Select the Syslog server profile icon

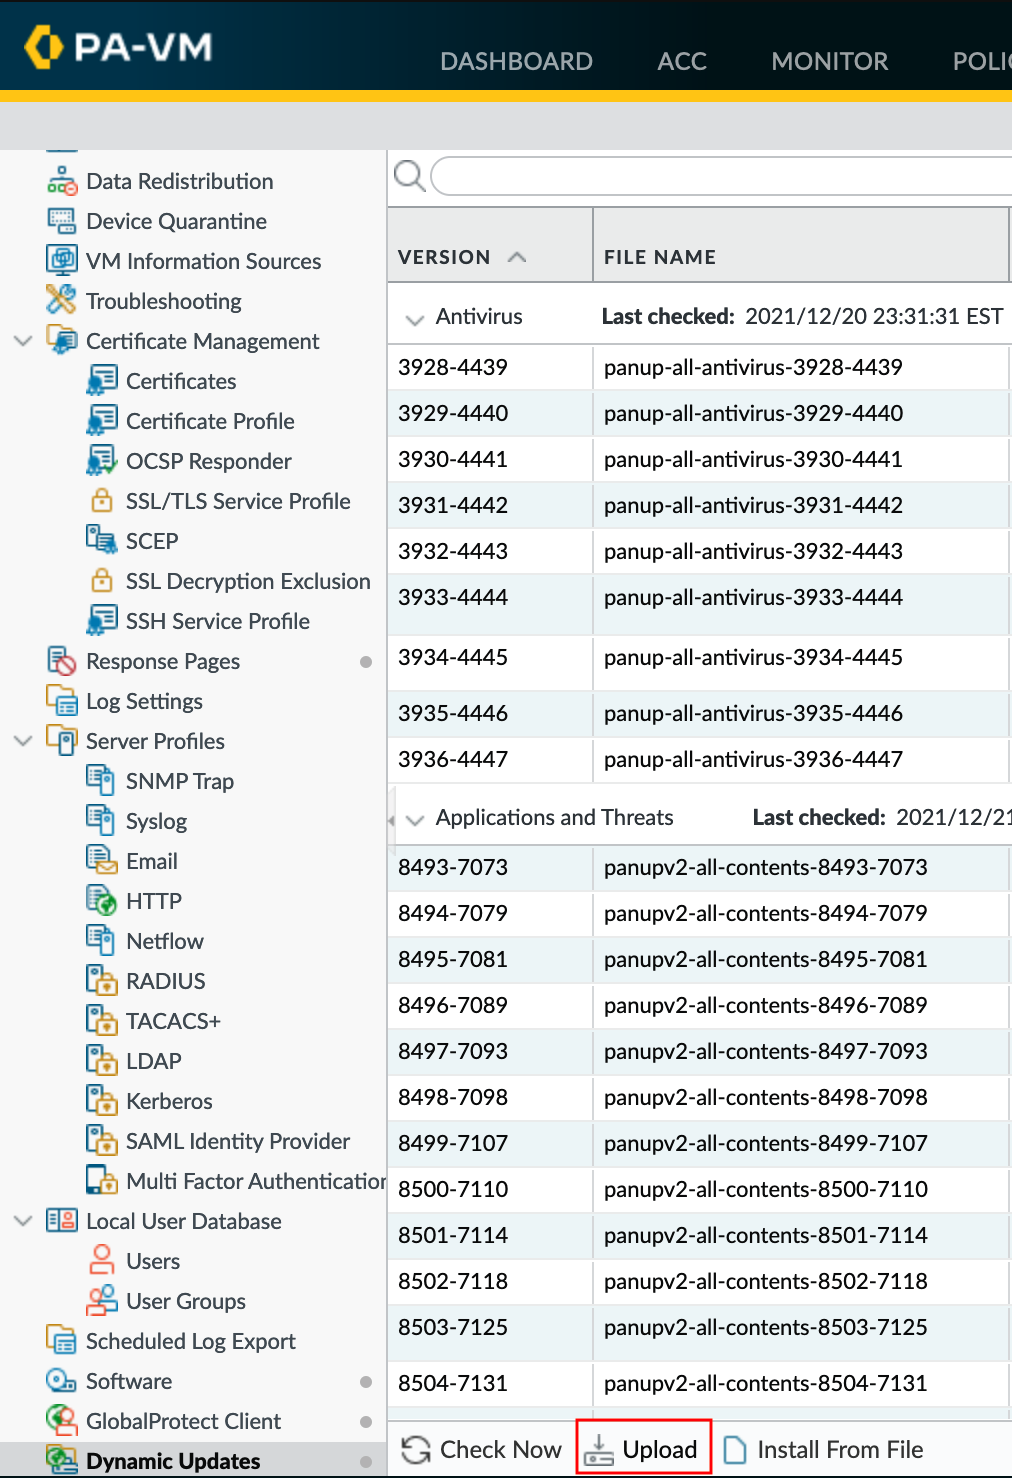click(101, 820)
